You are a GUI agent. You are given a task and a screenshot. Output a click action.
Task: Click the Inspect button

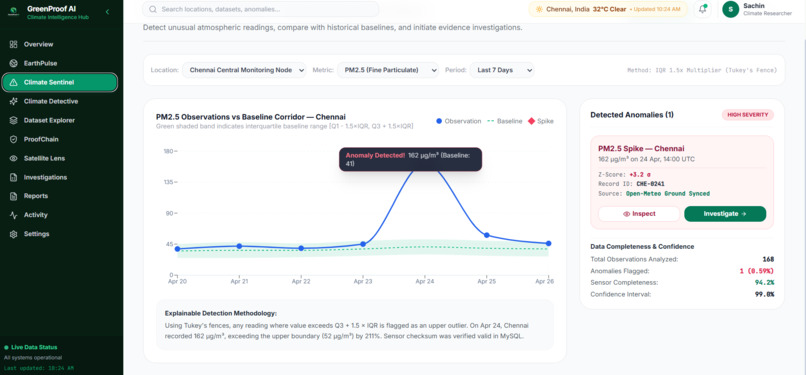tap(639, 214)
